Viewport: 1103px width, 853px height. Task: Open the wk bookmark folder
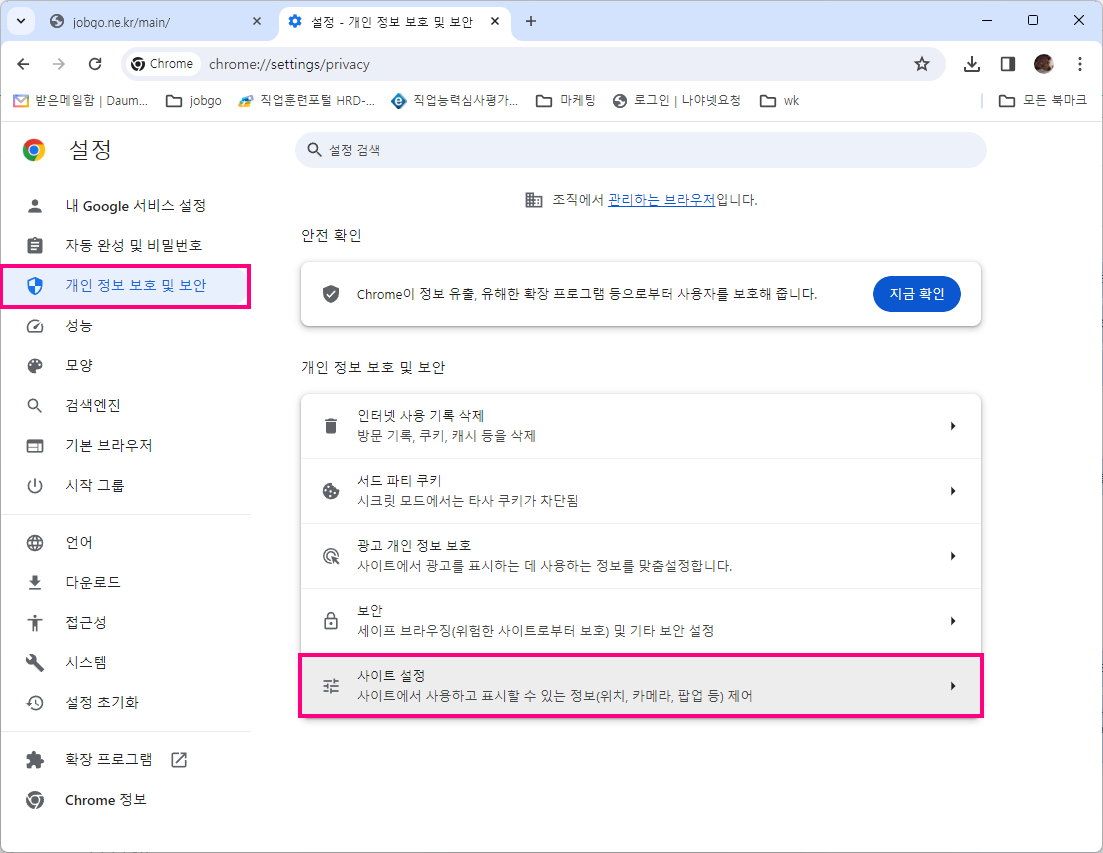point(779,101)
